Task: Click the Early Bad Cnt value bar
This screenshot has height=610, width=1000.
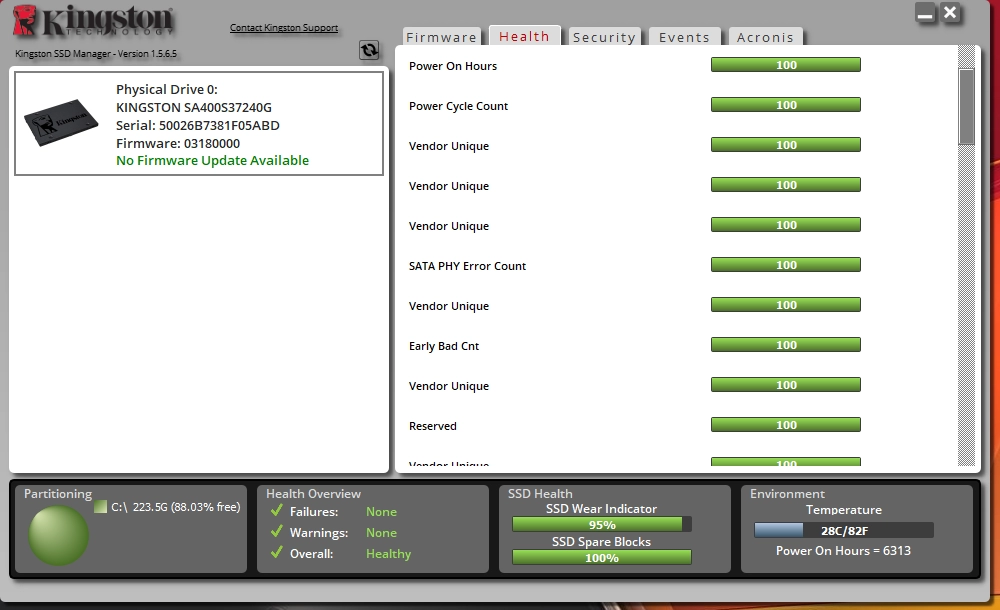Action: [x=786, y=345]
